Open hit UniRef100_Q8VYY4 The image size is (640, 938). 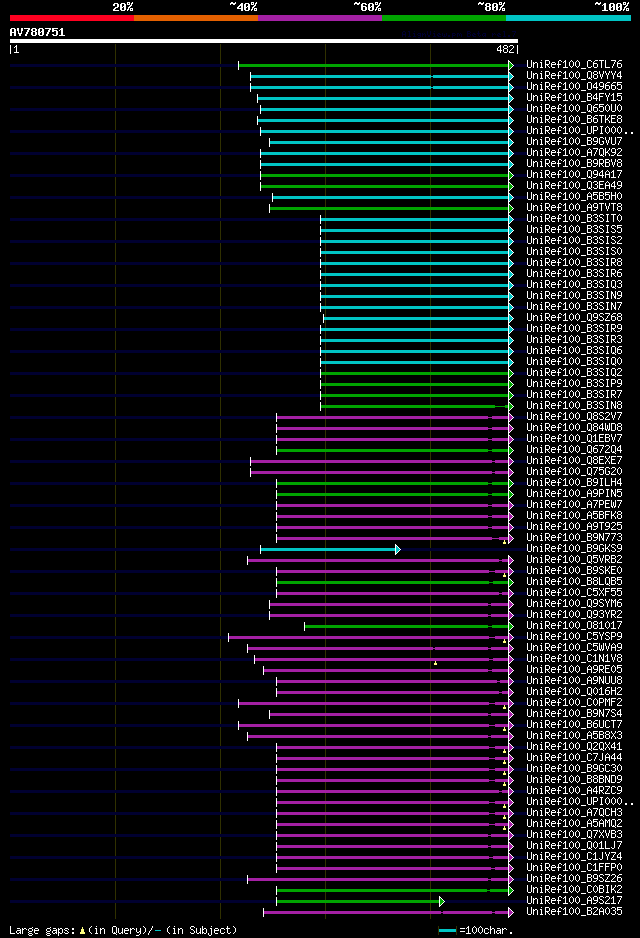pos(574,75)
